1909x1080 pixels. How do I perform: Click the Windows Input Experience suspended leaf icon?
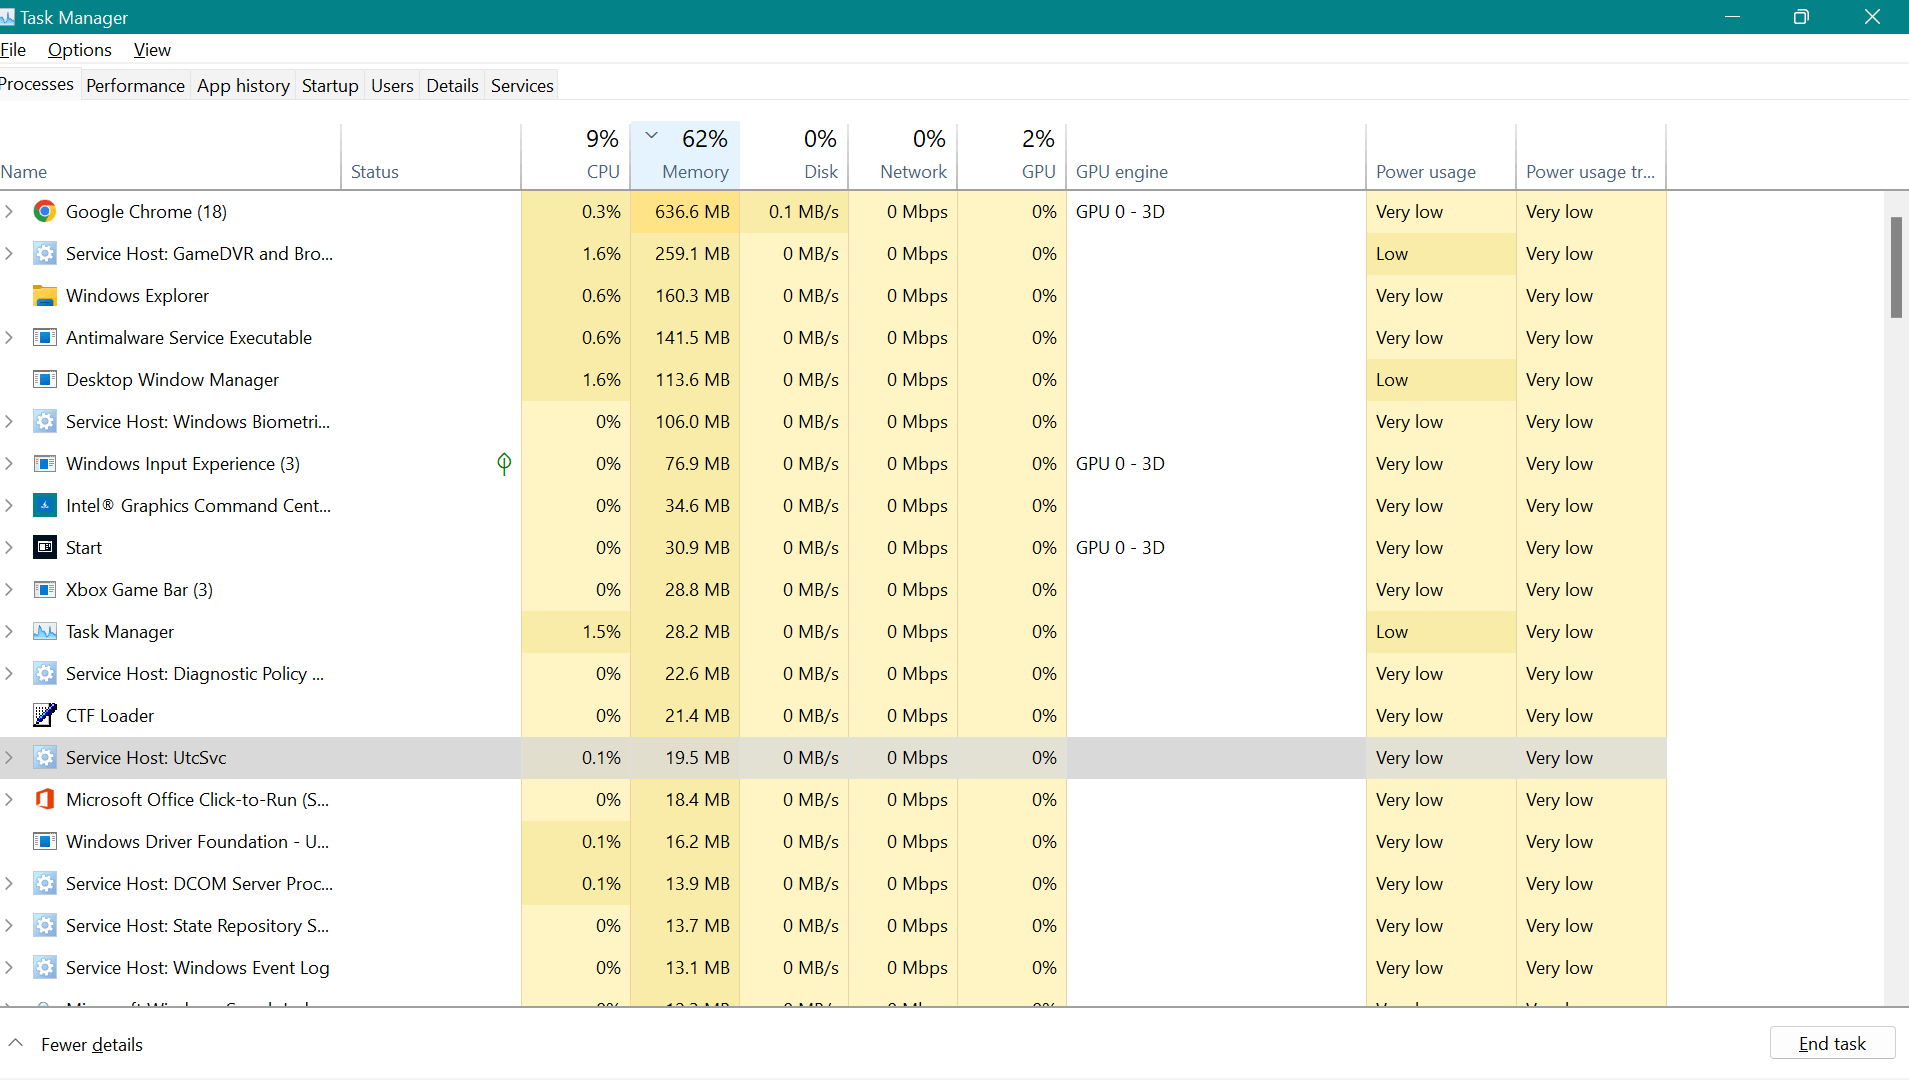[x=504, y=463]
